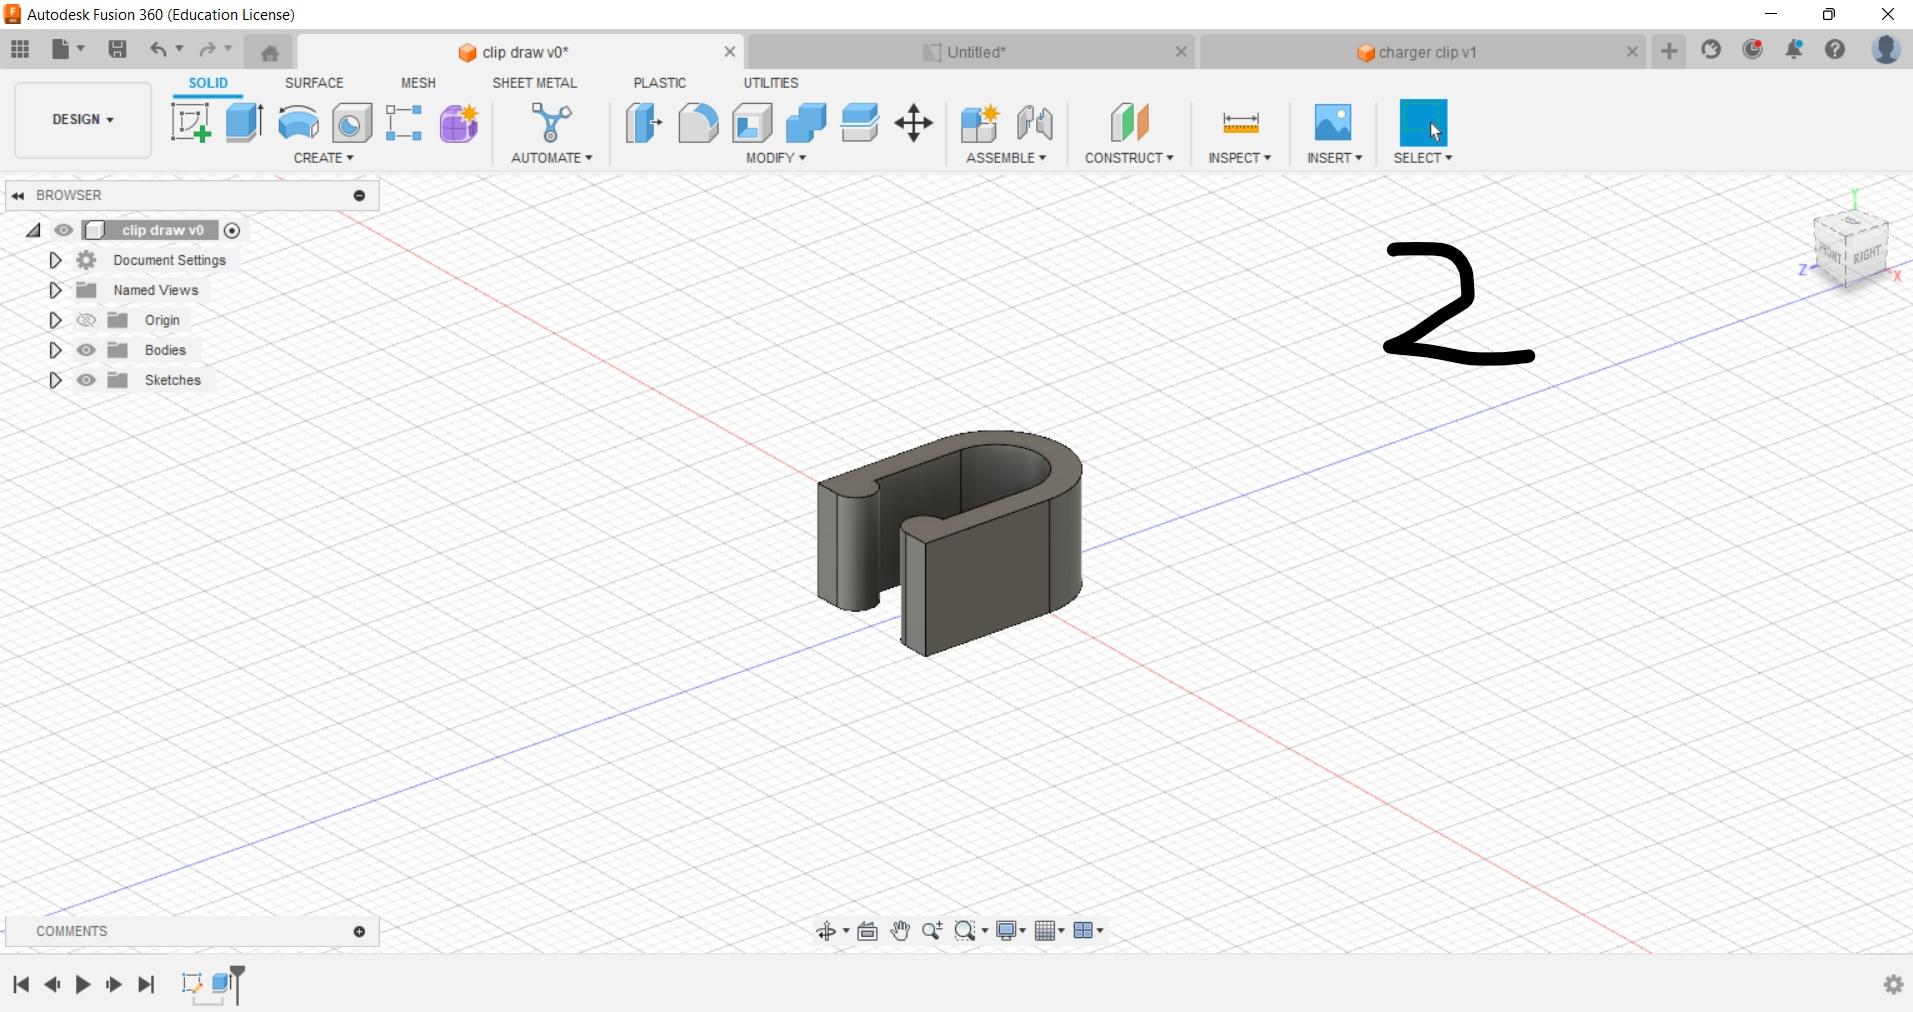Open the user profile avatar
This screenshot has height=1012, width=1913.
pos(1886,49)
